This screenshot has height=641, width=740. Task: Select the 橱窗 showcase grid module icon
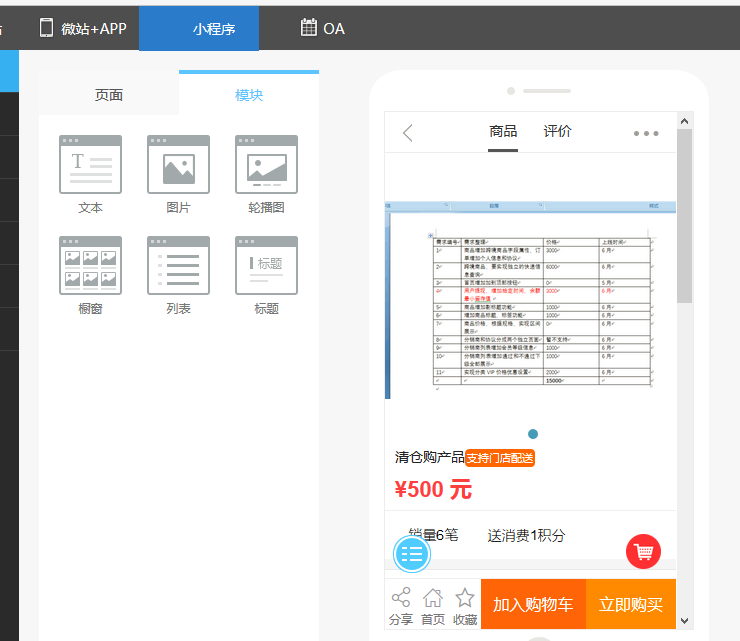pos(90,265)
